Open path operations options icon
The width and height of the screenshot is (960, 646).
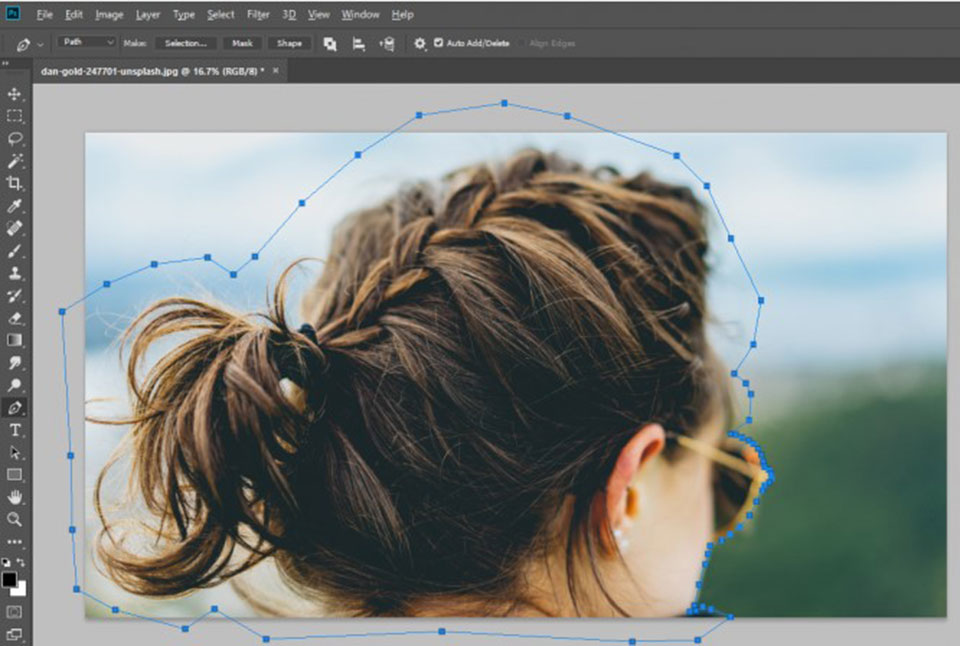(x=329, y=43)
